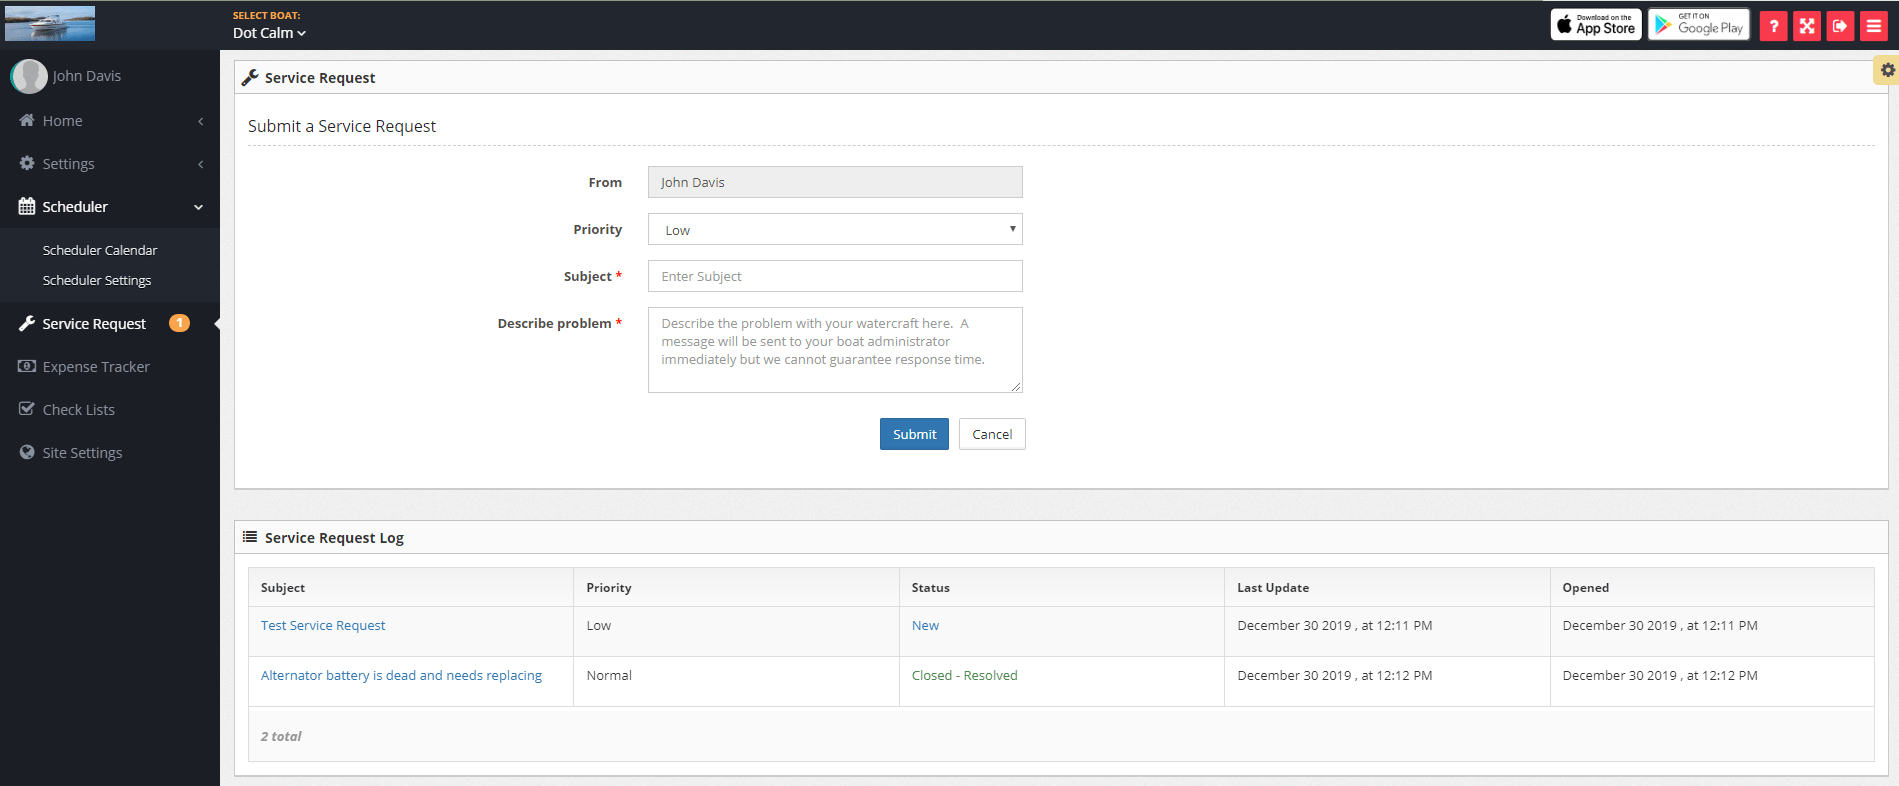Click the Enter Subject input field
This screenshot has width=1899, height=786.
click(x=835, y=277)
